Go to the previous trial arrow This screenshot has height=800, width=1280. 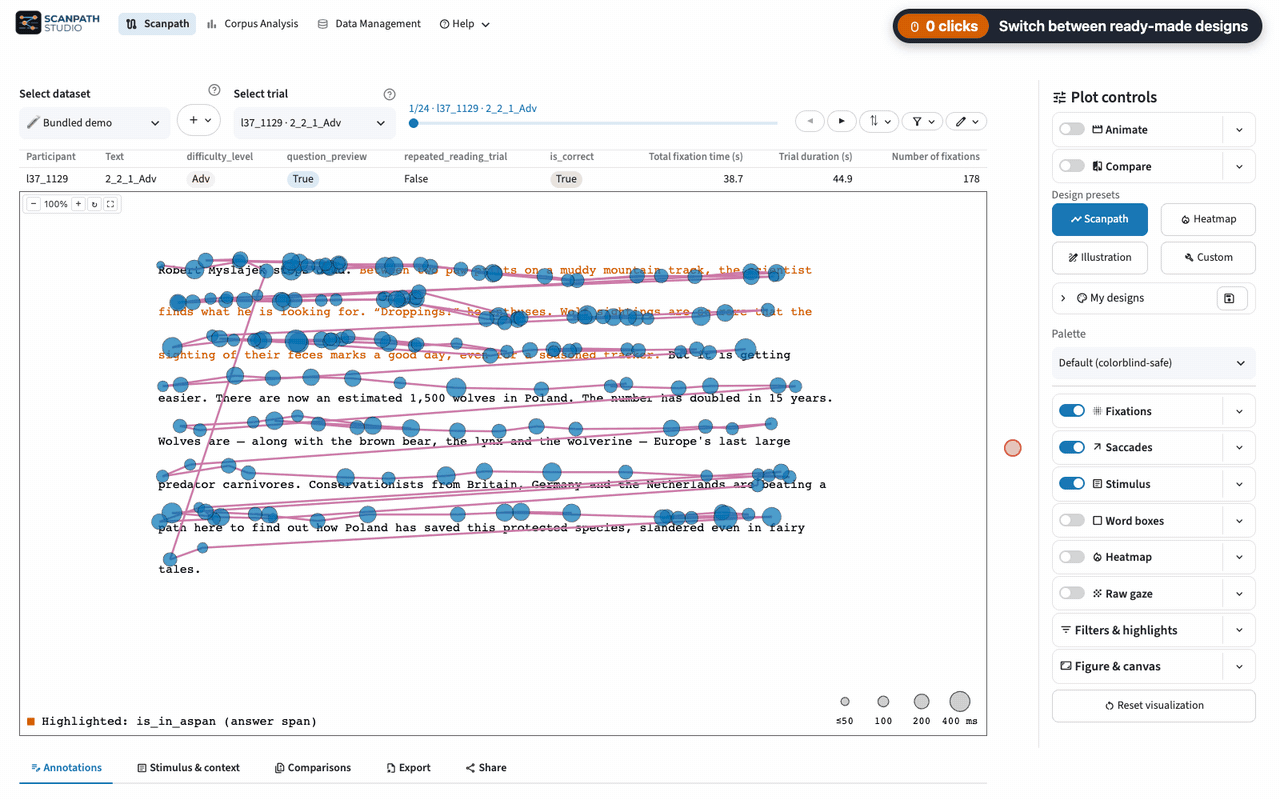[810, 121]
